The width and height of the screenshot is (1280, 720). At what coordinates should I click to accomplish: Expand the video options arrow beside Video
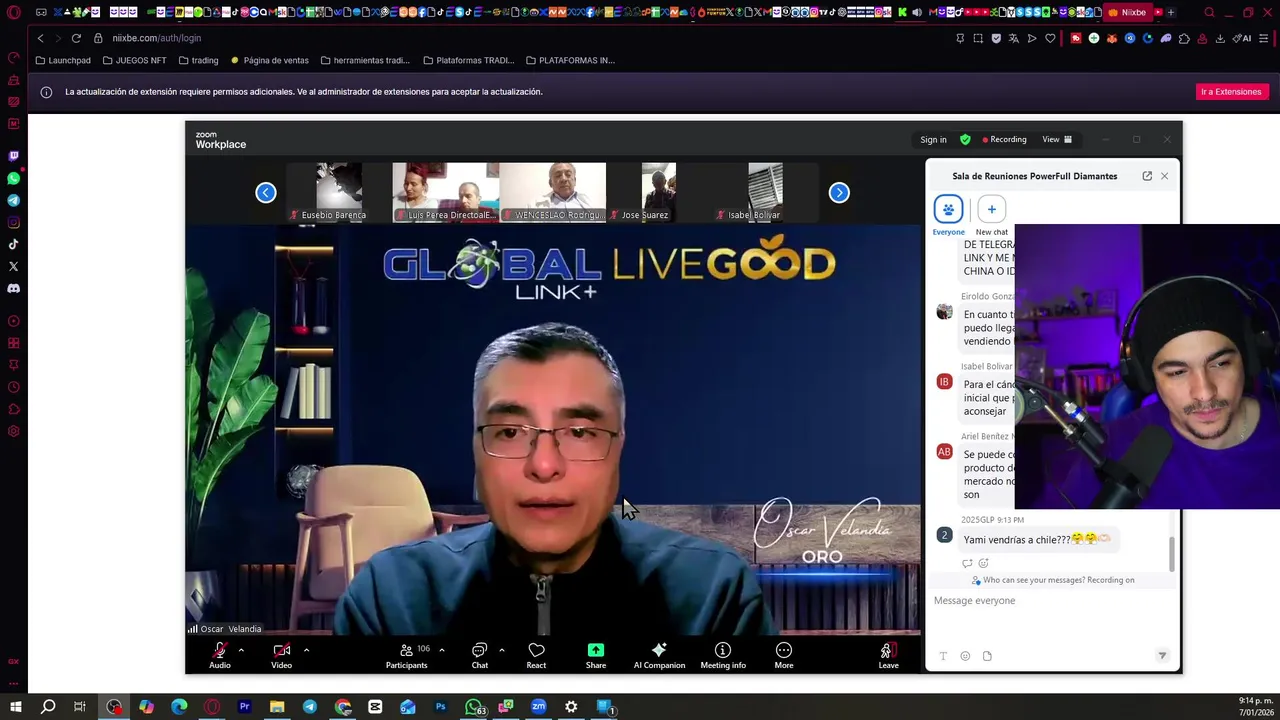[x=306, y=650]
